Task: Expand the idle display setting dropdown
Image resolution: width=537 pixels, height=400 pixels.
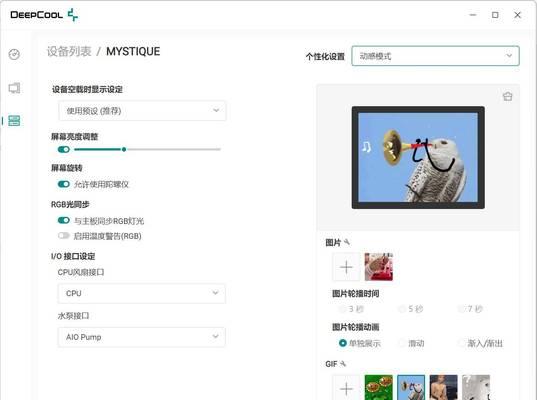Action: tap(142, 111)
